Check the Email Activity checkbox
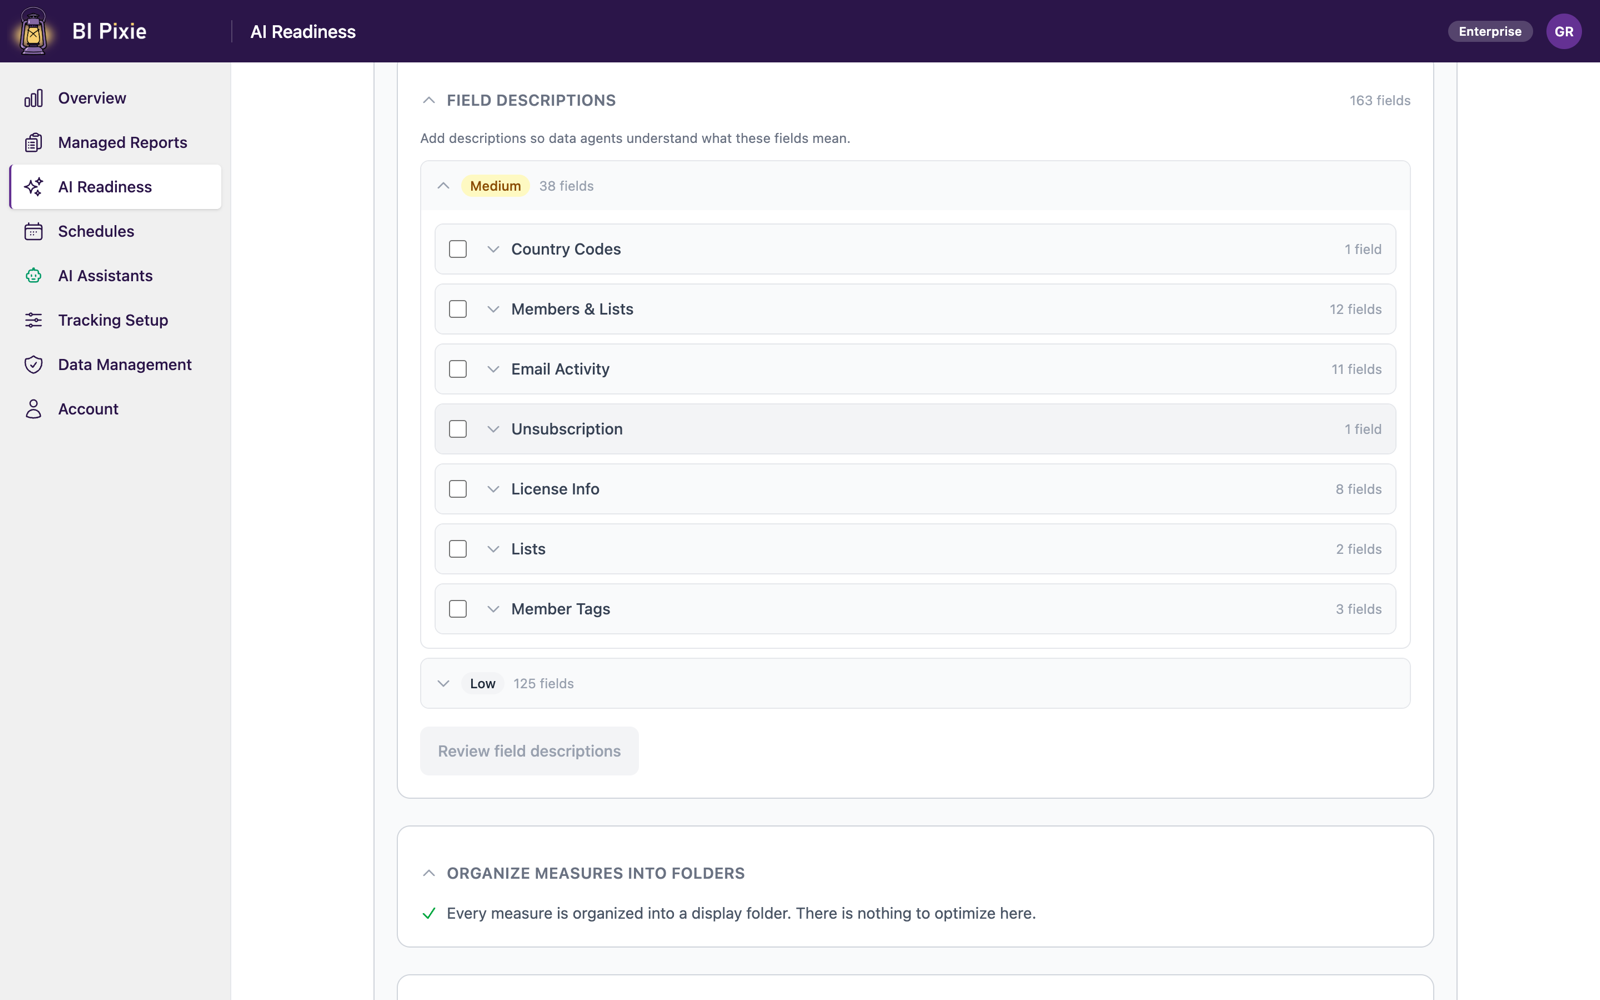The height and width of the screenshot is (1000, 1600). [458, 369]
